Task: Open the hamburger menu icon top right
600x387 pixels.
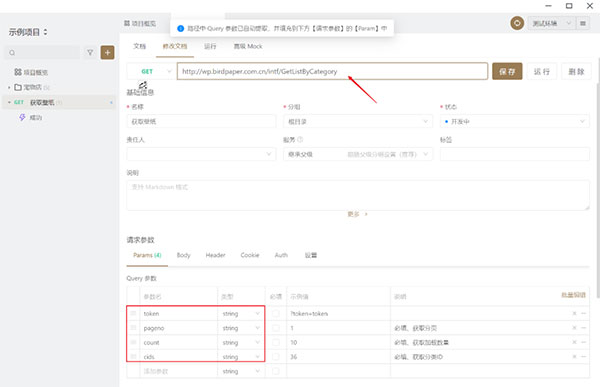Action: (x=583, y=23)
